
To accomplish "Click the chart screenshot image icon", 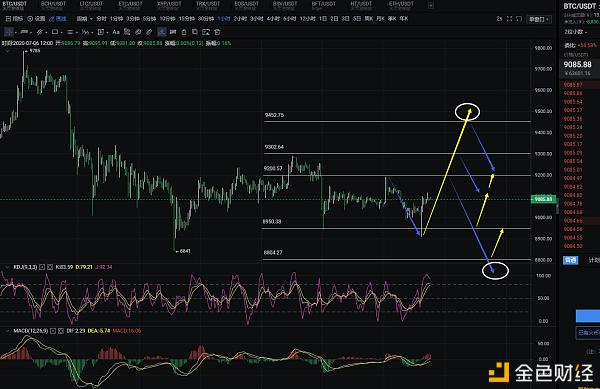I will (x=206, y=32).
